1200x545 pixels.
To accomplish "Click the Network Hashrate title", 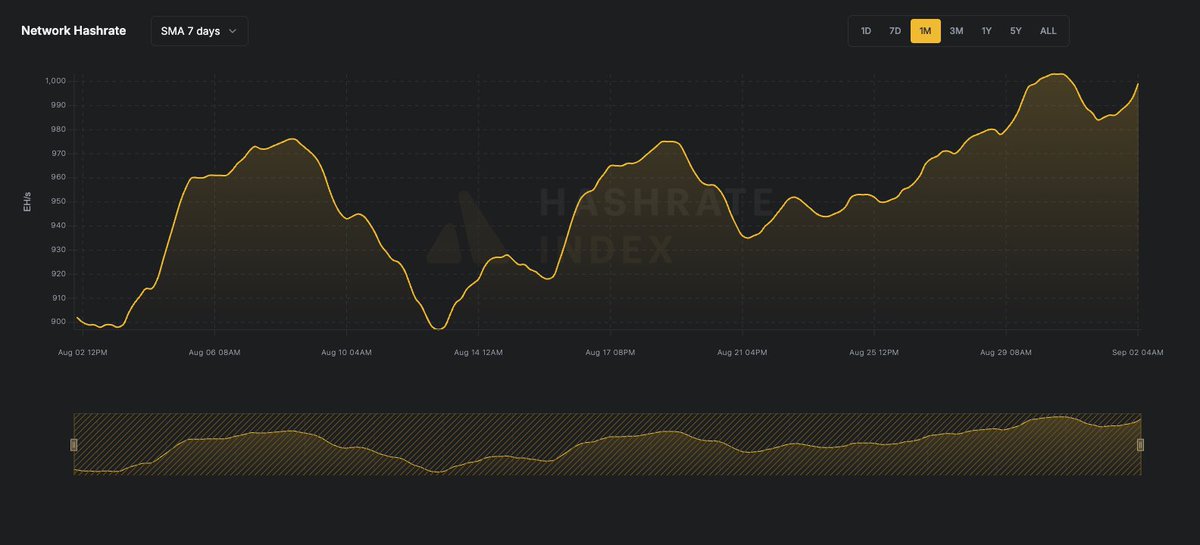I will tap(74, 31).
